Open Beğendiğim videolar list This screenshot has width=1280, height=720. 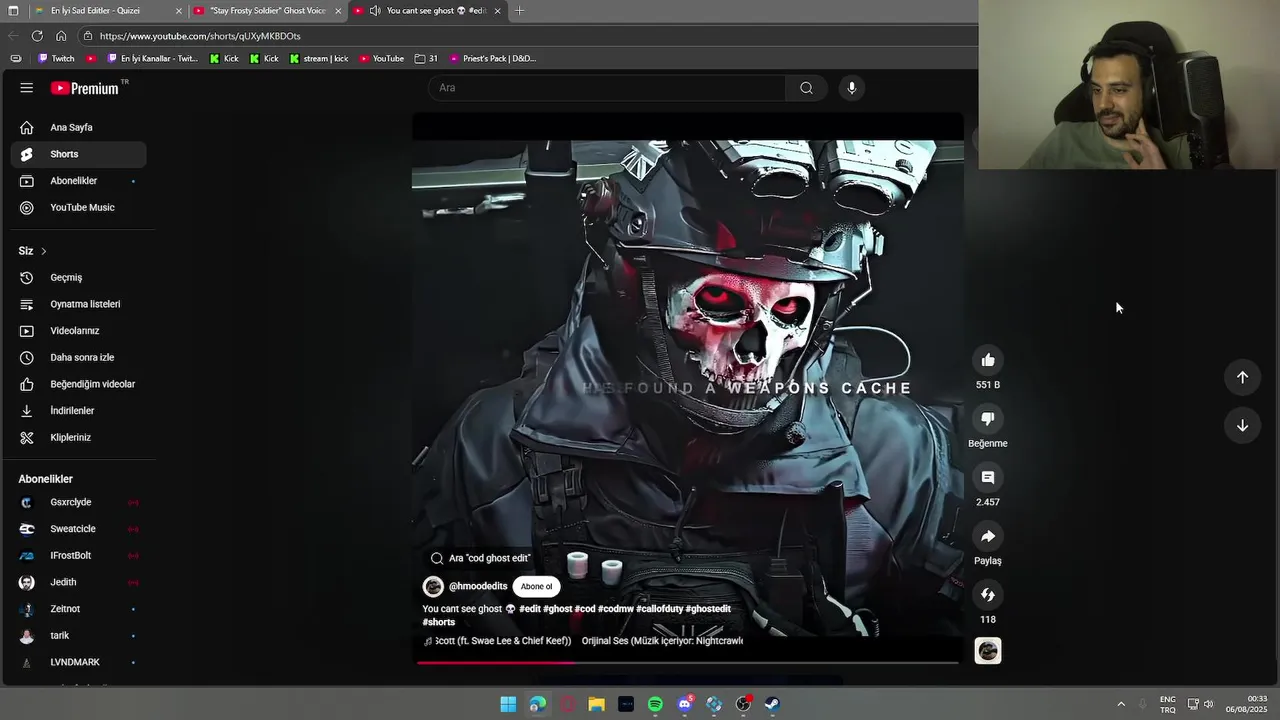(x=79, y=384)
